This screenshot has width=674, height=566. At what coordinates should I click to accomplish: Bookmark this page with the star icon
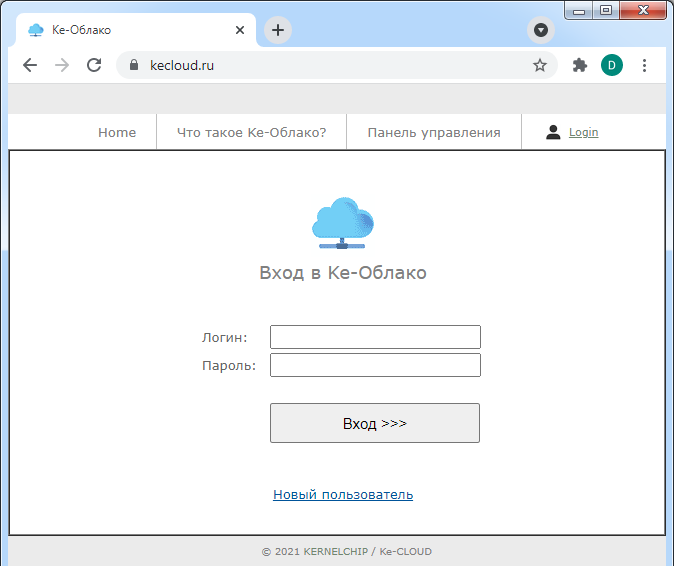(540, 65)
